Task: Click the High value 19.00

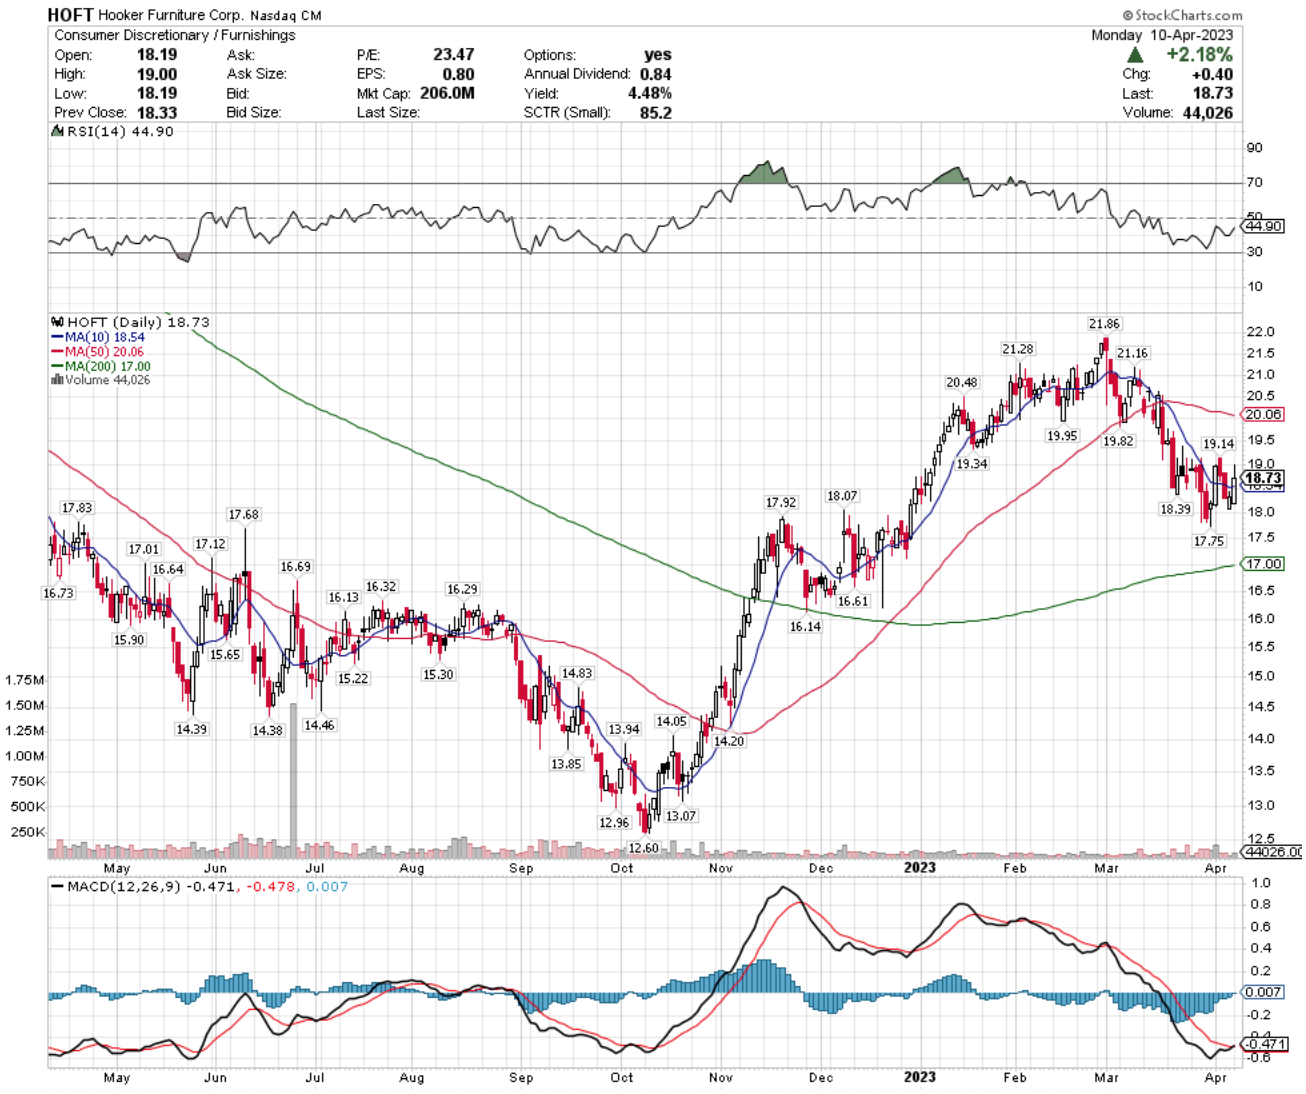Action: 157,74
